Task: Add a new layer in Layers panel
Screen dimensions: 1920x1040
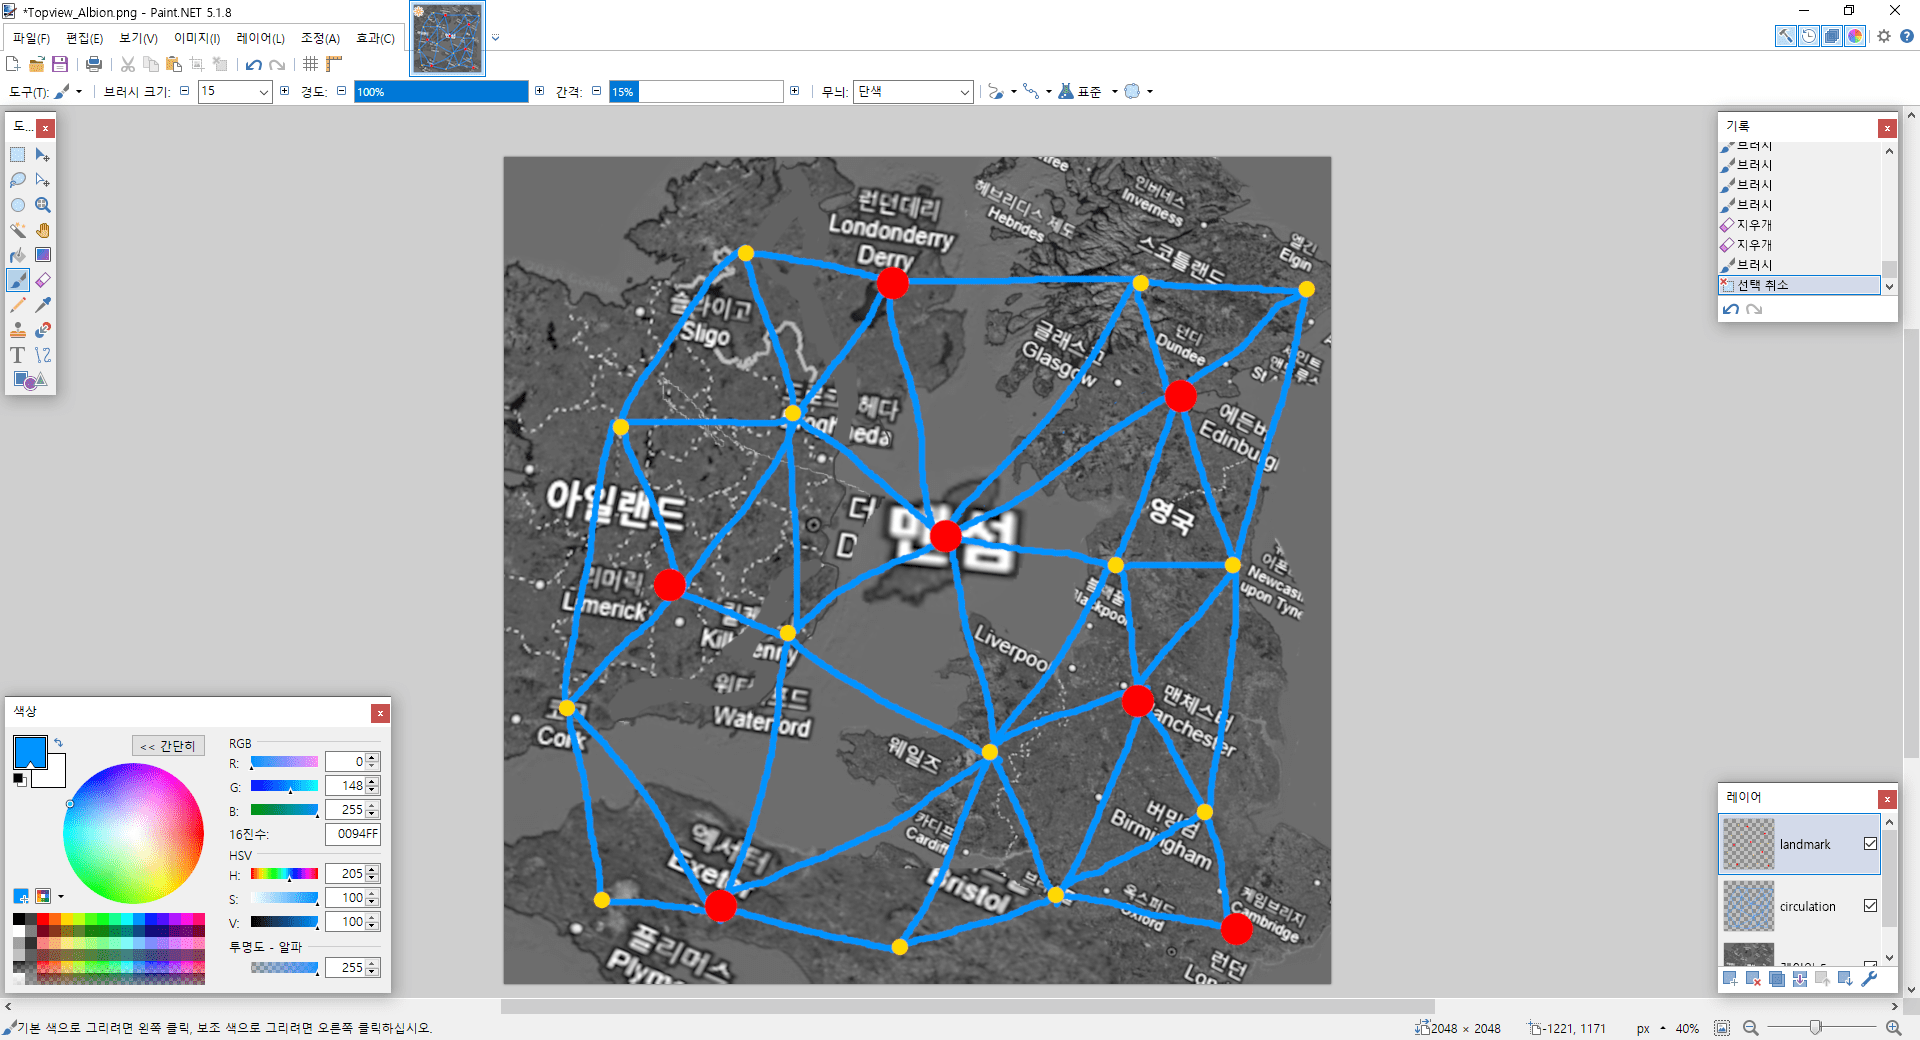Action: [x=1730, y=978]
